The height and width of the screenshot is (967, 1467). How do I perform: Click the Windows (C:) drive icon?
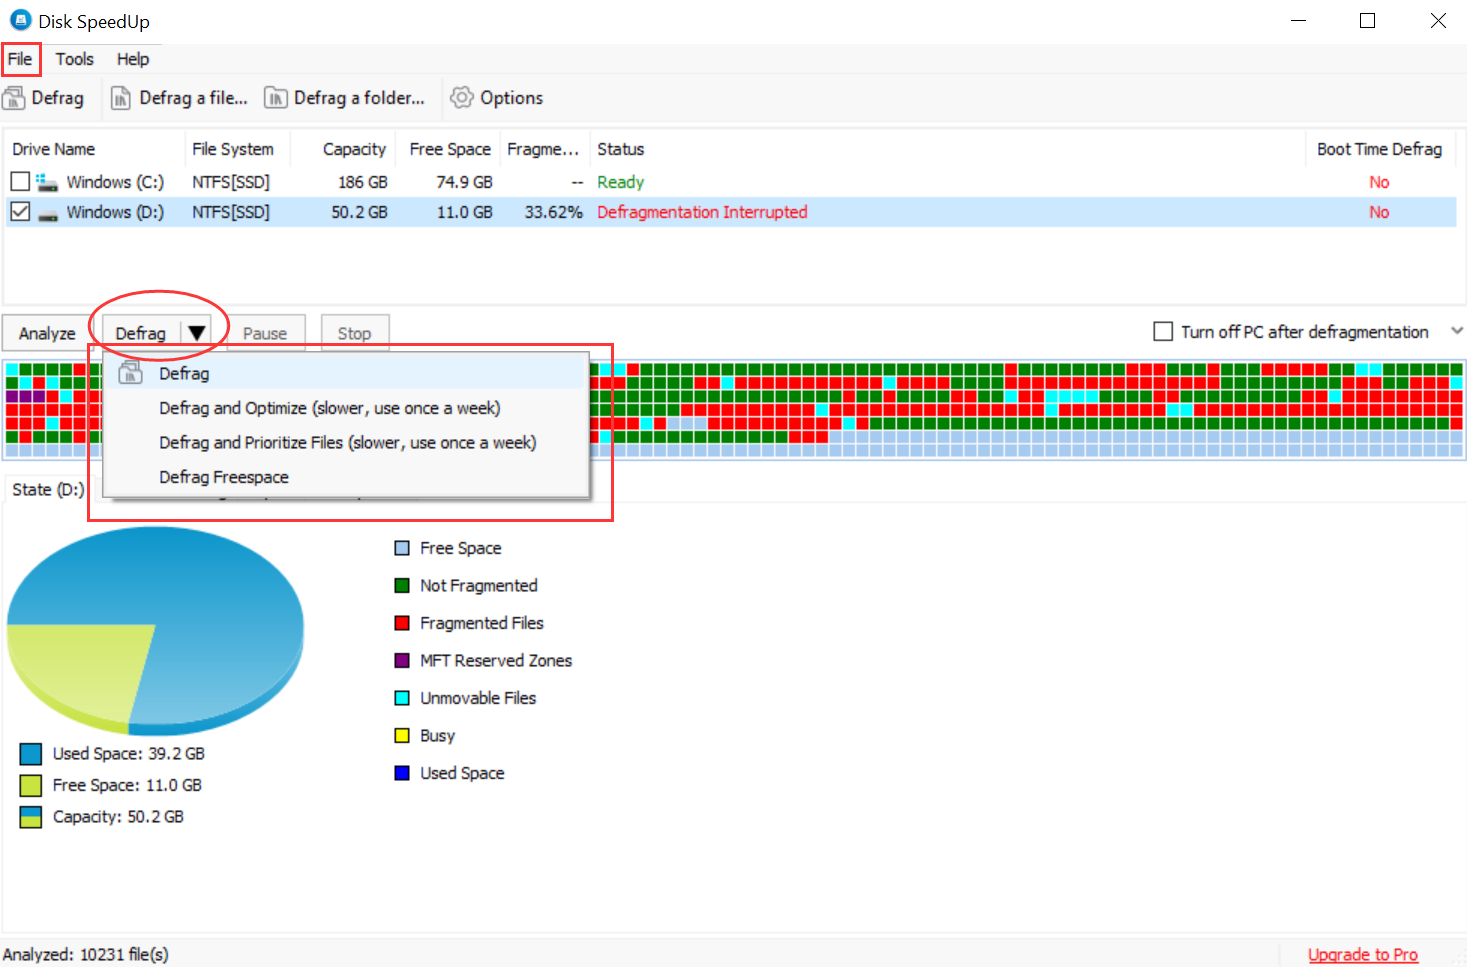47,182
